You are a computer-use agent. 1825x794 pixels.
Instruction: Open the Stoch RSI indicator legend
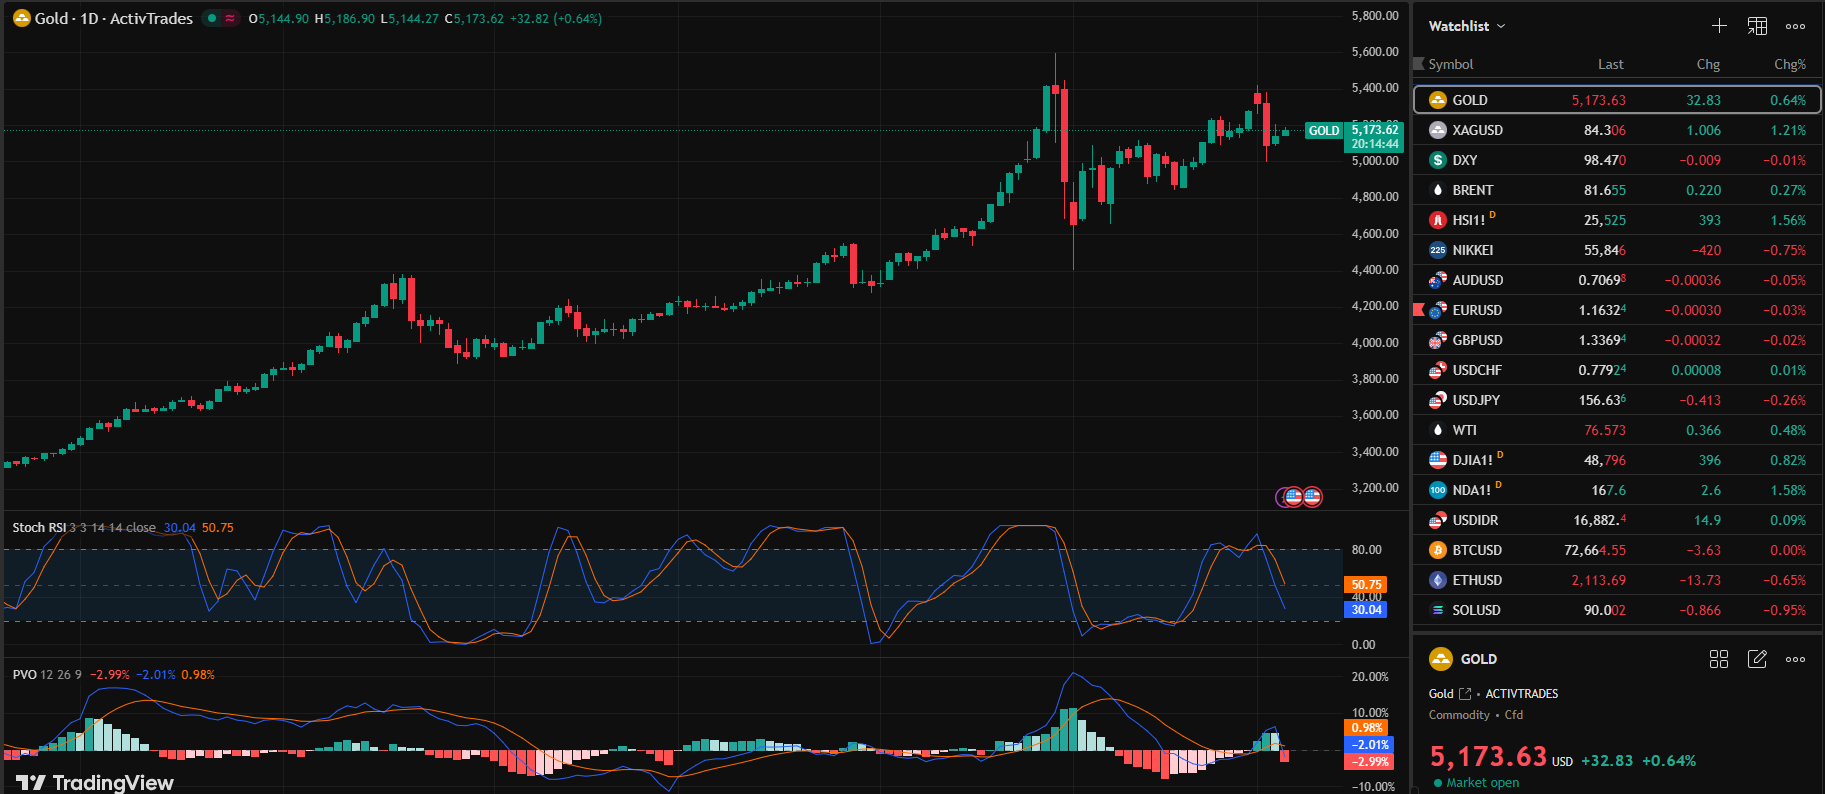click(40, 528)
